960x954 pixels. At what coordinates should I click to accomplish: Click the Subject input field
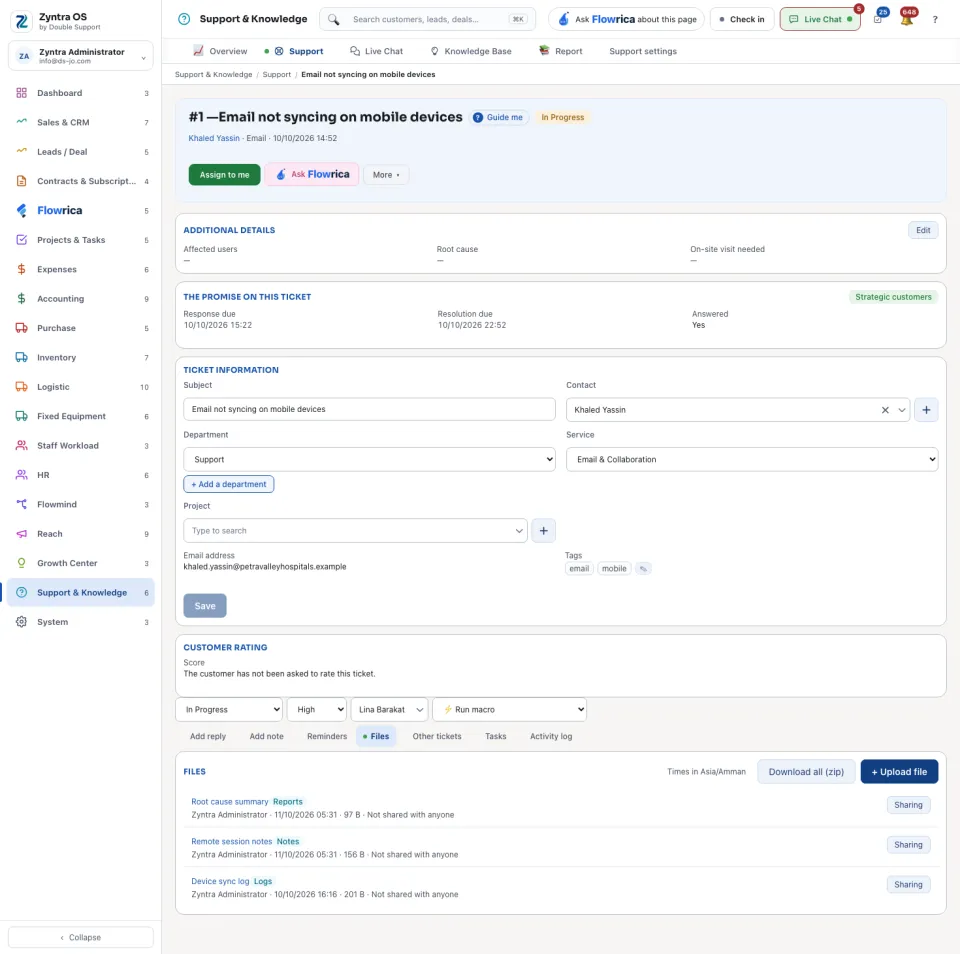[x=369, y=410]
